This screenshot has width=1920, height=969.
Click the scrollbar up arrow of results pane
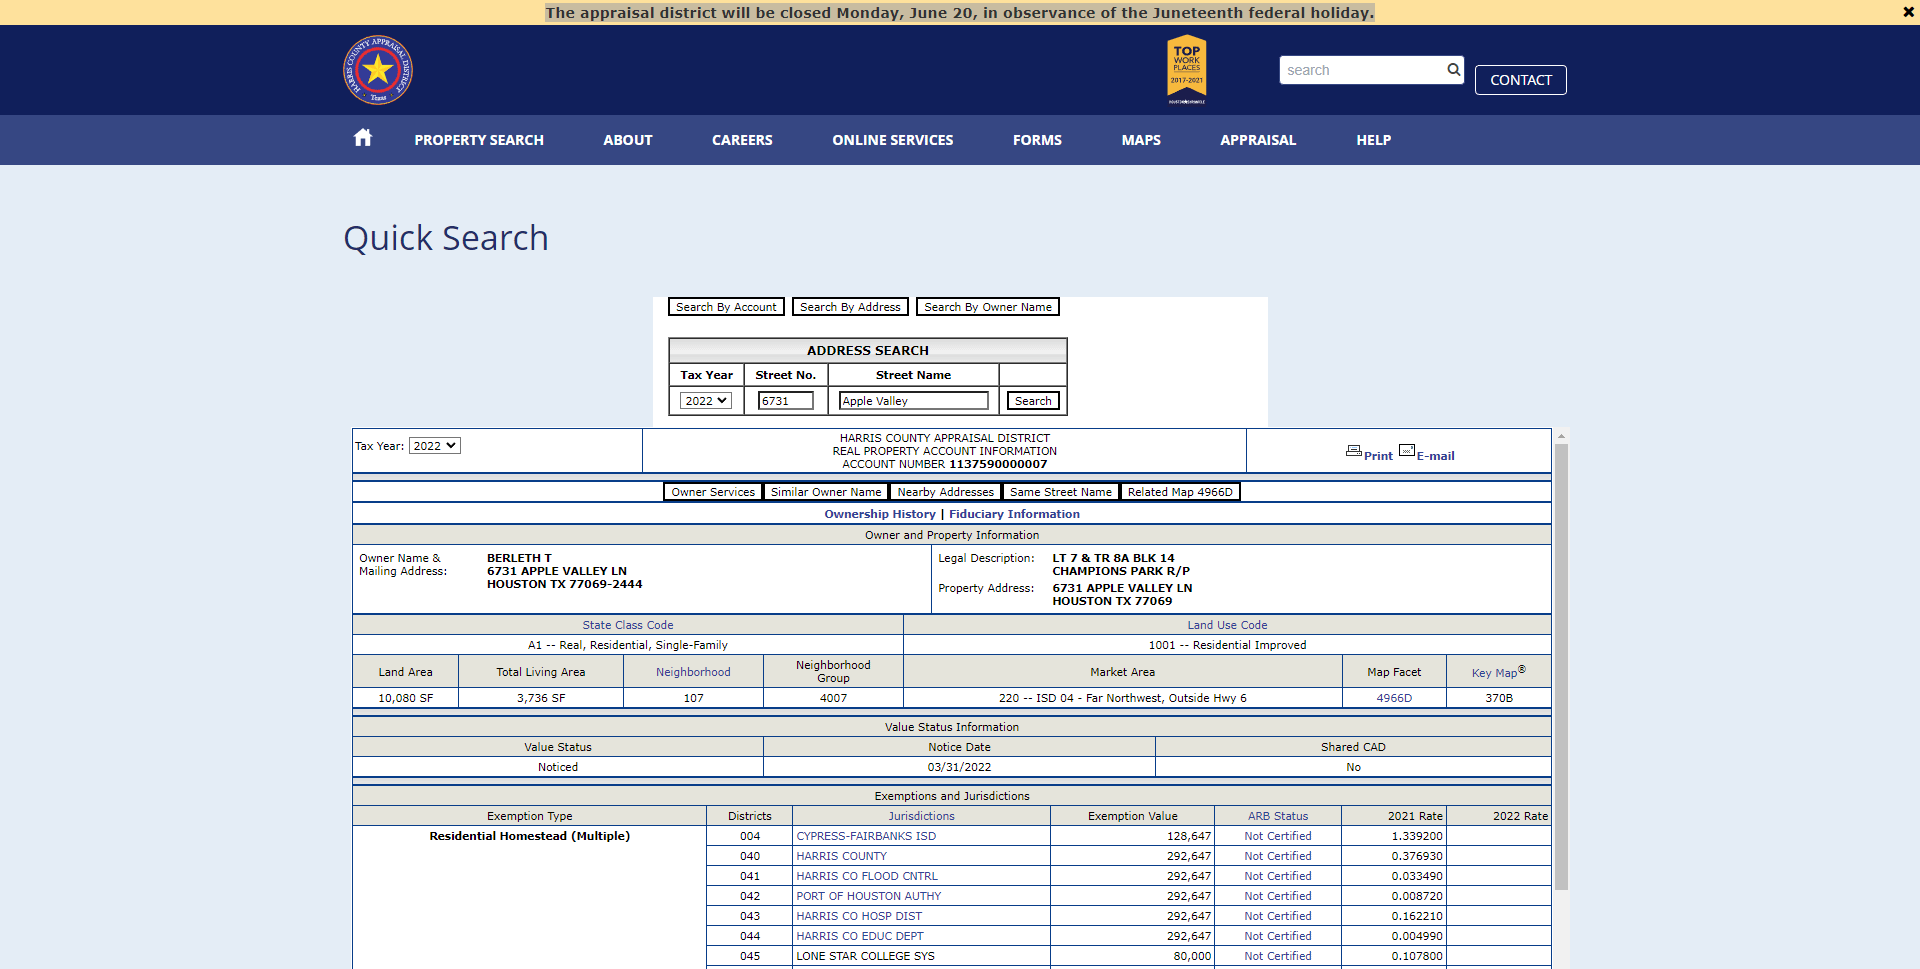1561,437
